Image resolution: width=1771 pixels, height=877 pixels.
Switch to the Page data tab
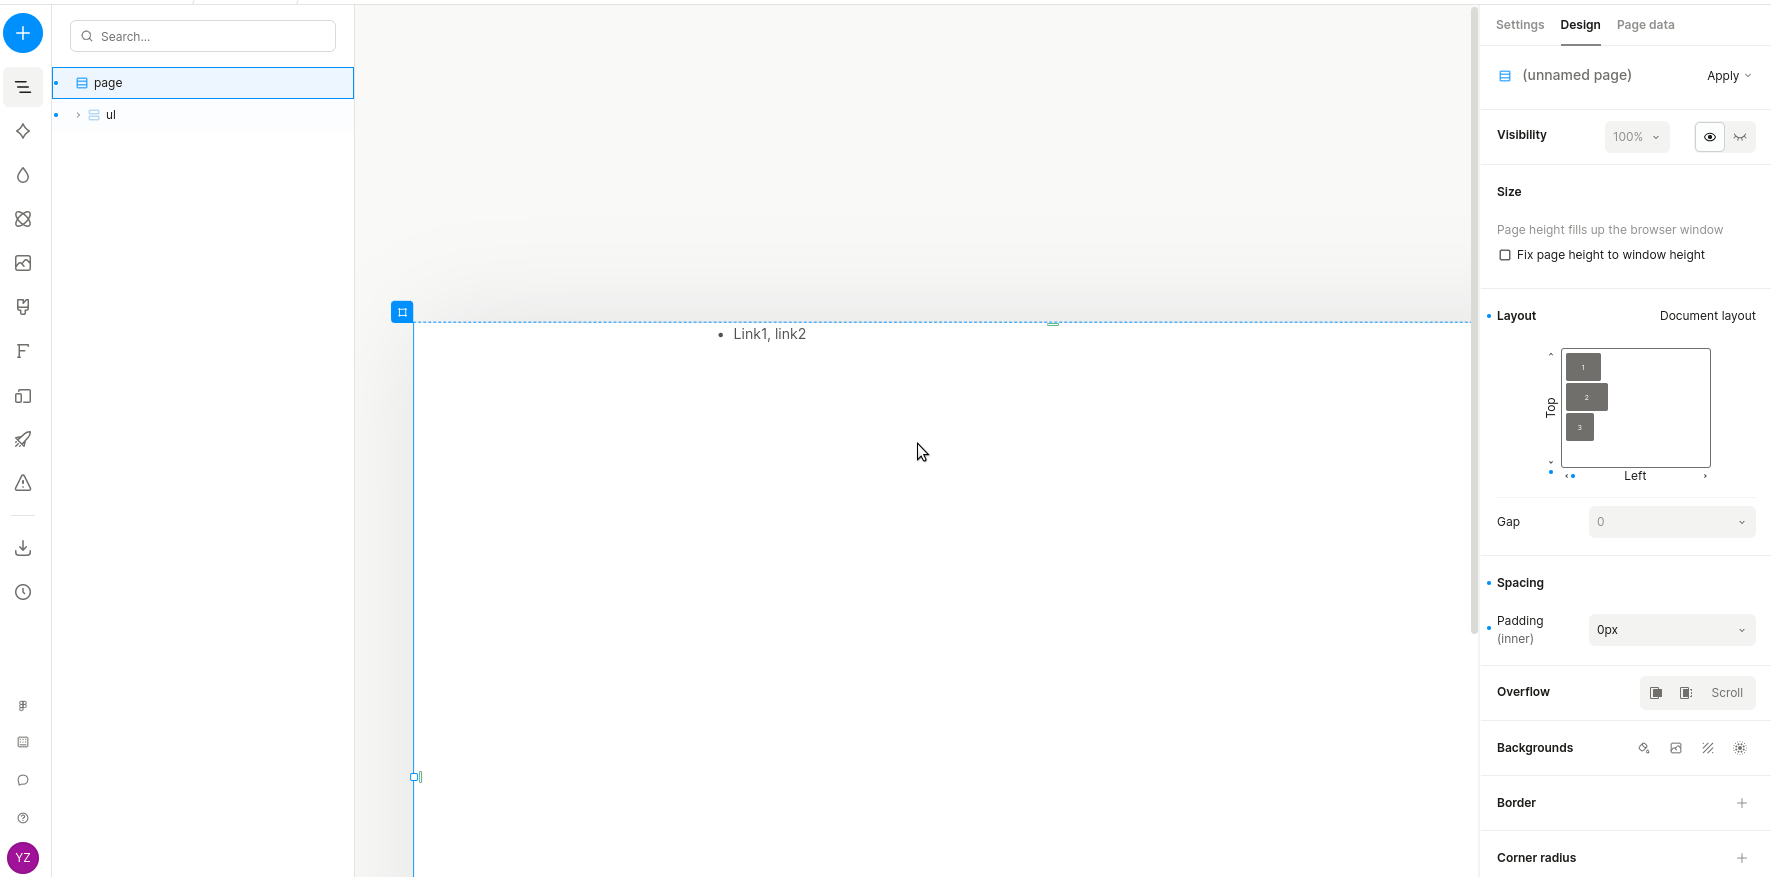pos(1645,25)
